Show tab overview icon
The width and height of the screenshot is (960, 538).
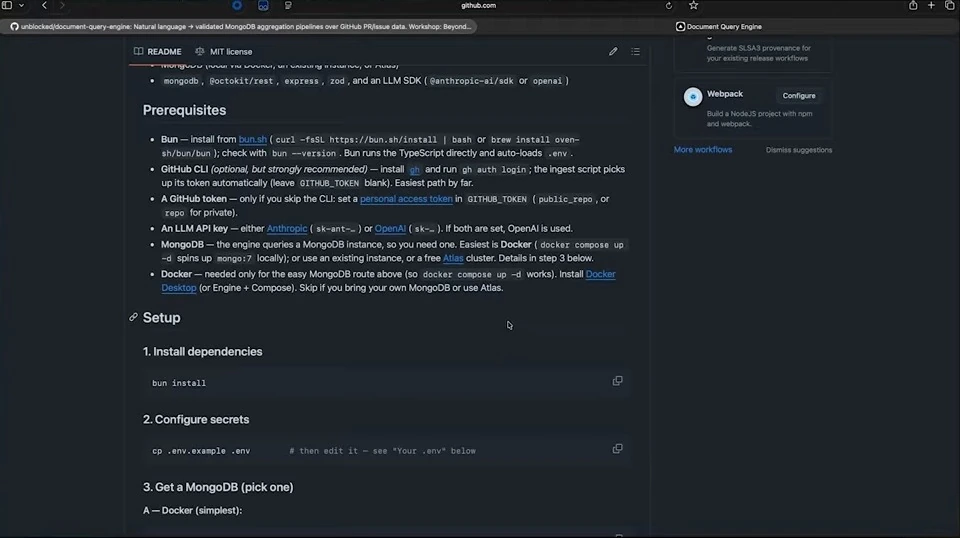click(950, 6)
